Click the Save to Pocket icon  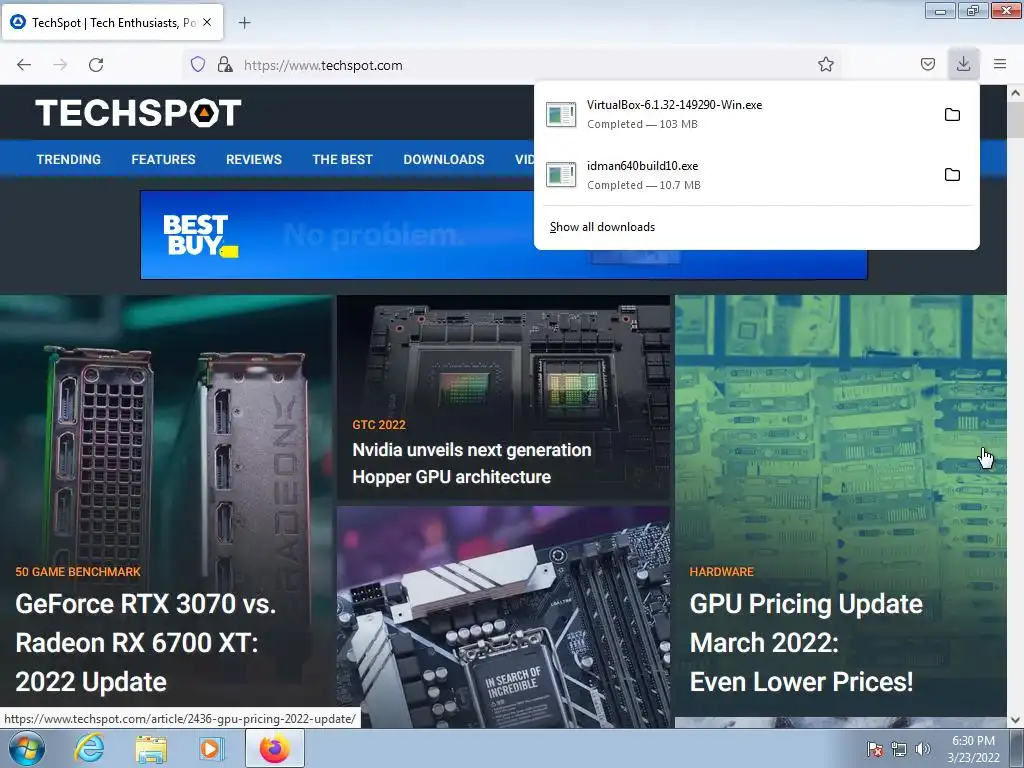point(927,64)
